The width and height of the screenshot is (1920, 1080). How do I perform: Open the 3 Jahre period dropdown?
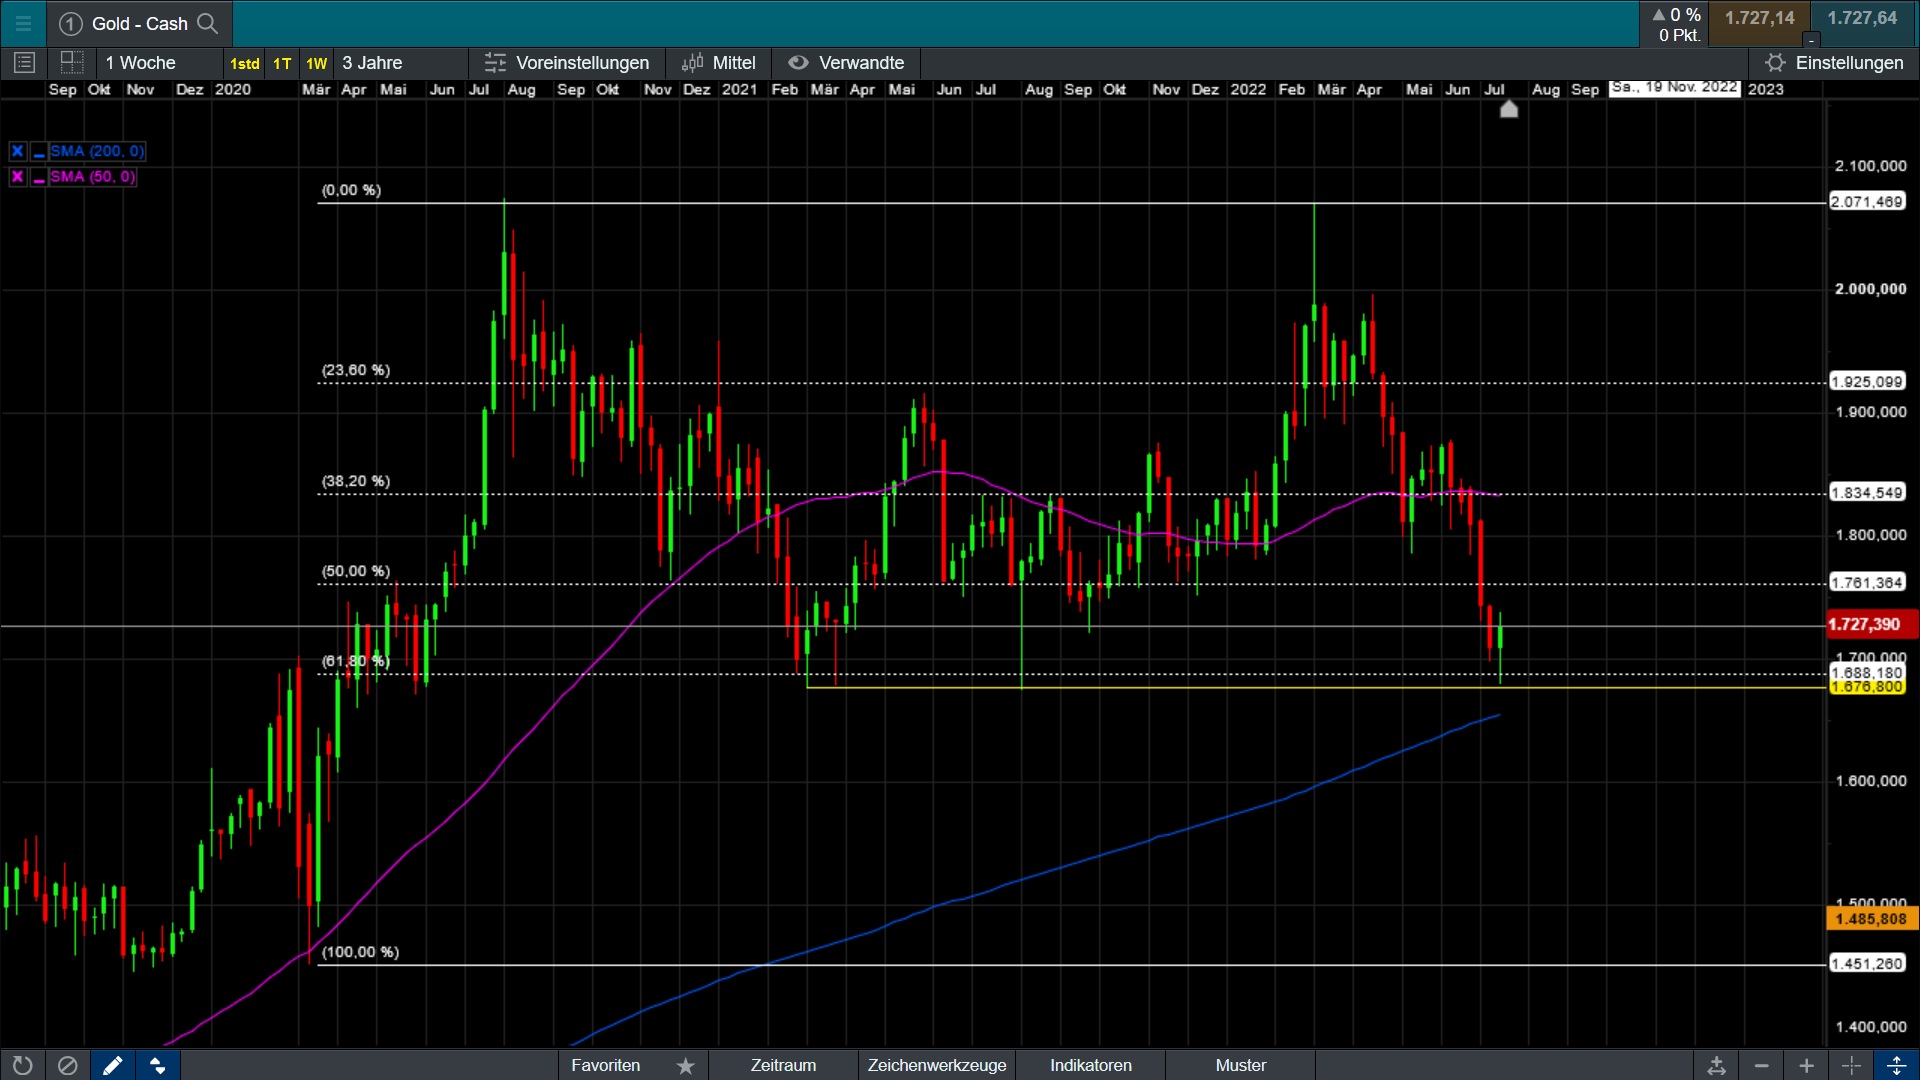(372, 63)
